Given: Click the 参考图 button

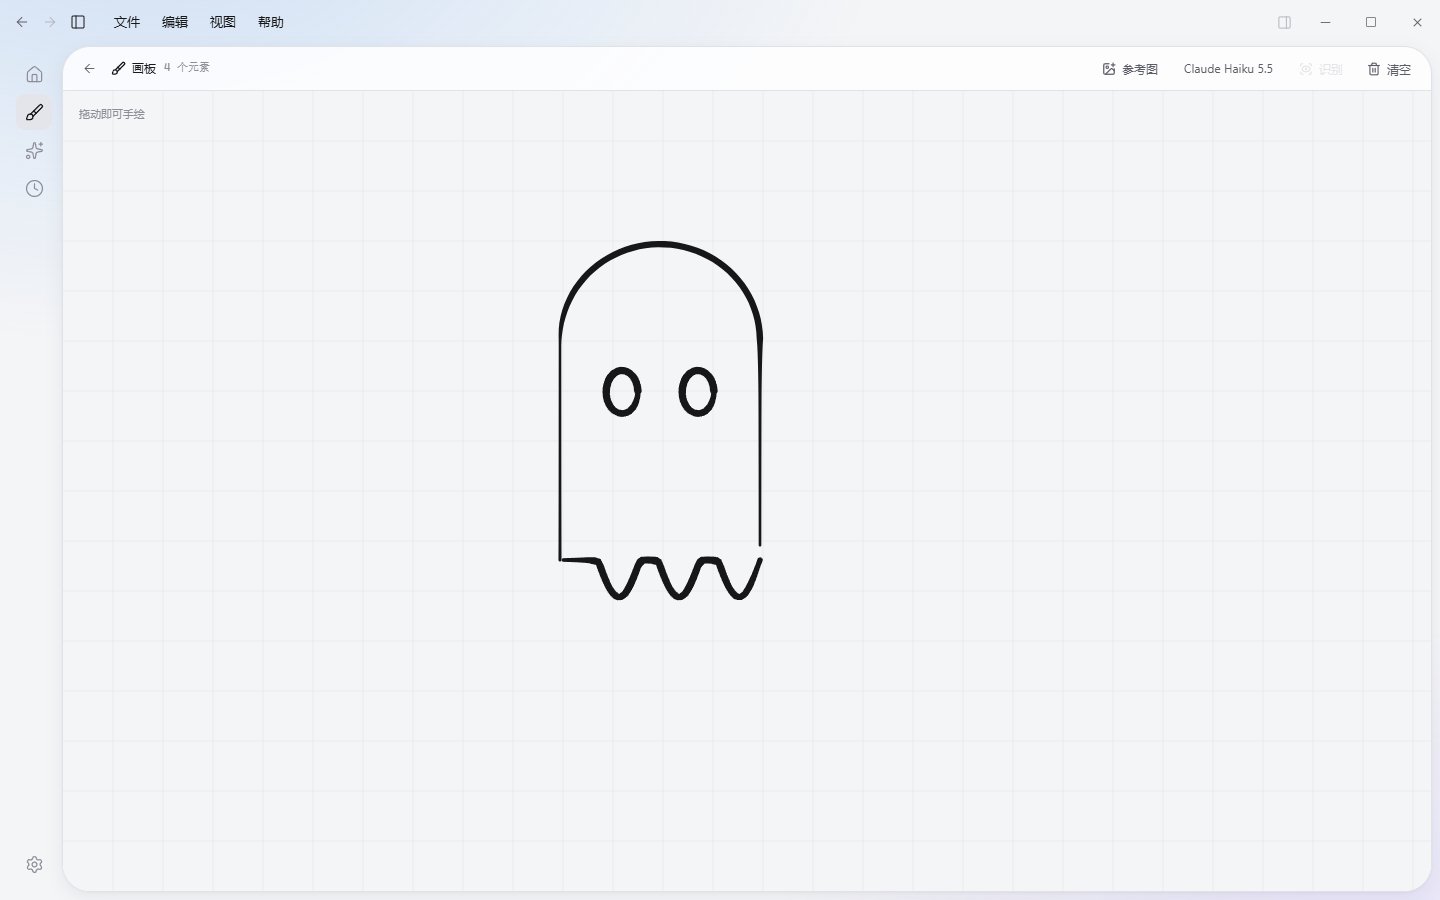Looking at the screenshot, I should (x=1130, y=69).
